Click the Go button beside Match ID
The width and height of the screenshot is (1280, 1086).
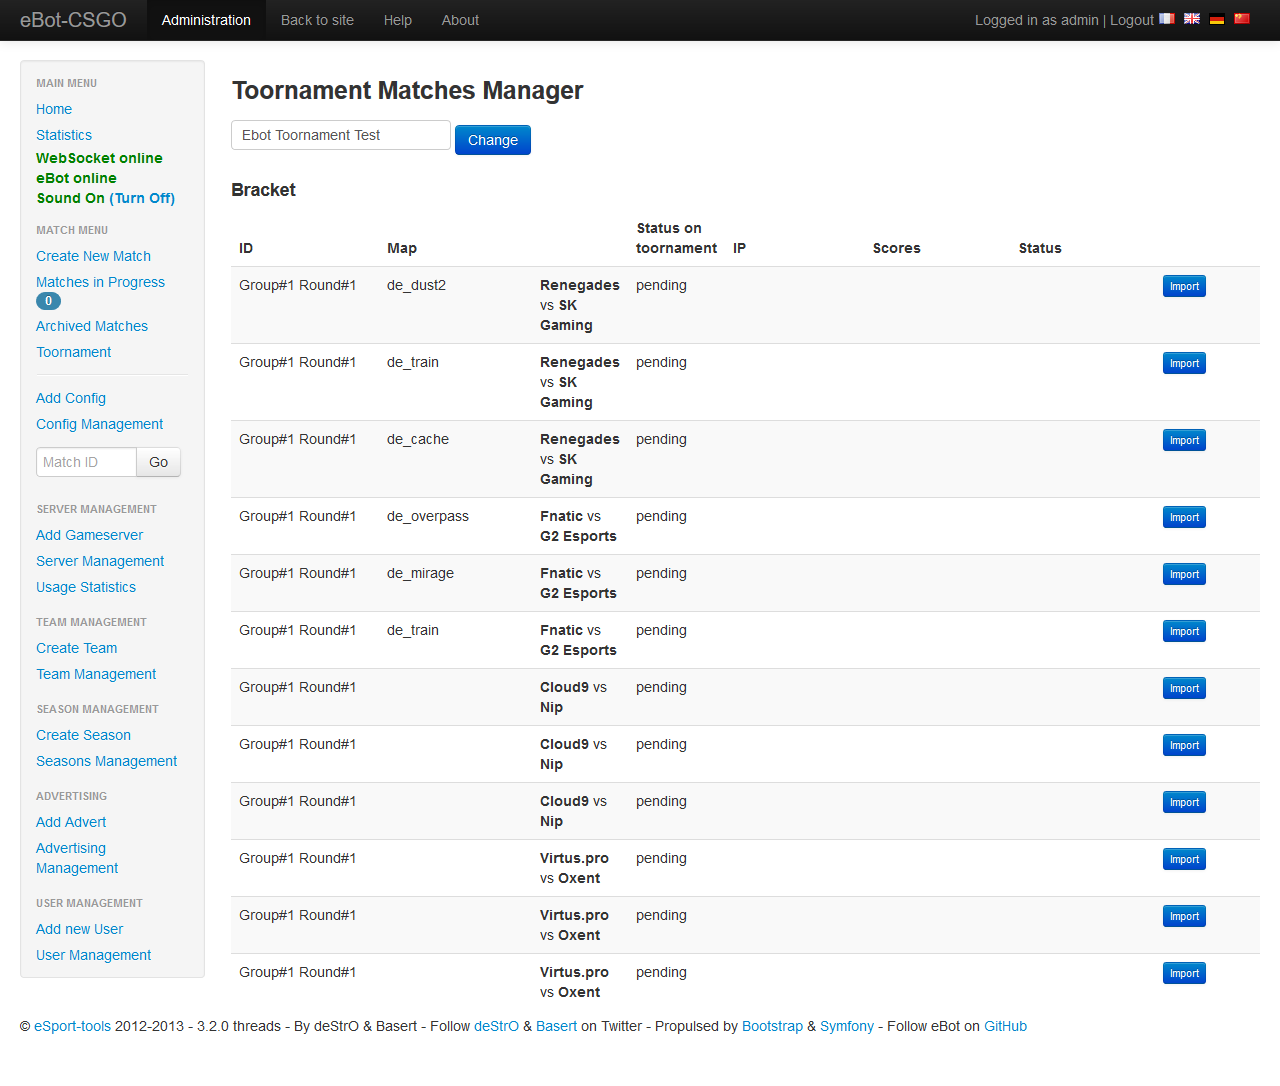(158, 462)
